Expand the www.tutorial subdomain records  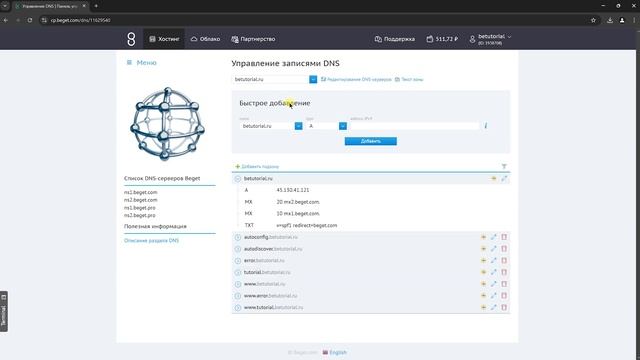coord(238,307)
